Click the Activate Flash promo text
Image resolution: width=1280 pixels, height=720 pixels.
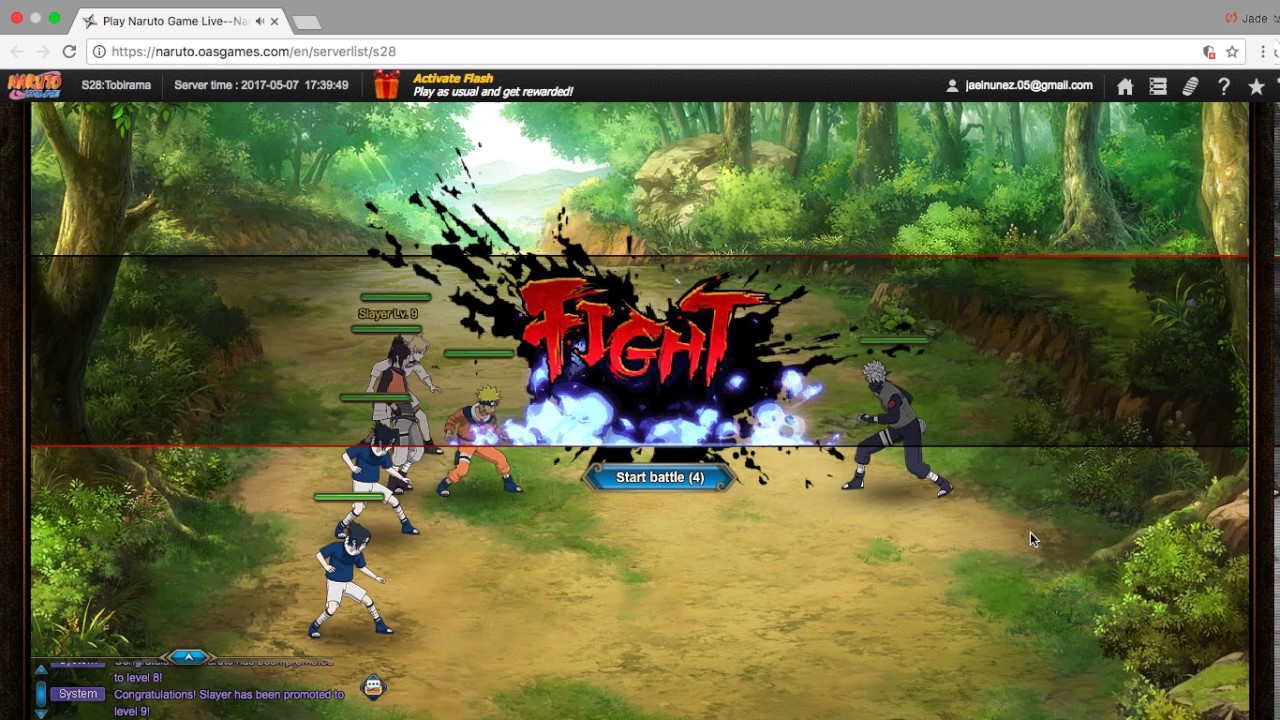click(493, 85)
